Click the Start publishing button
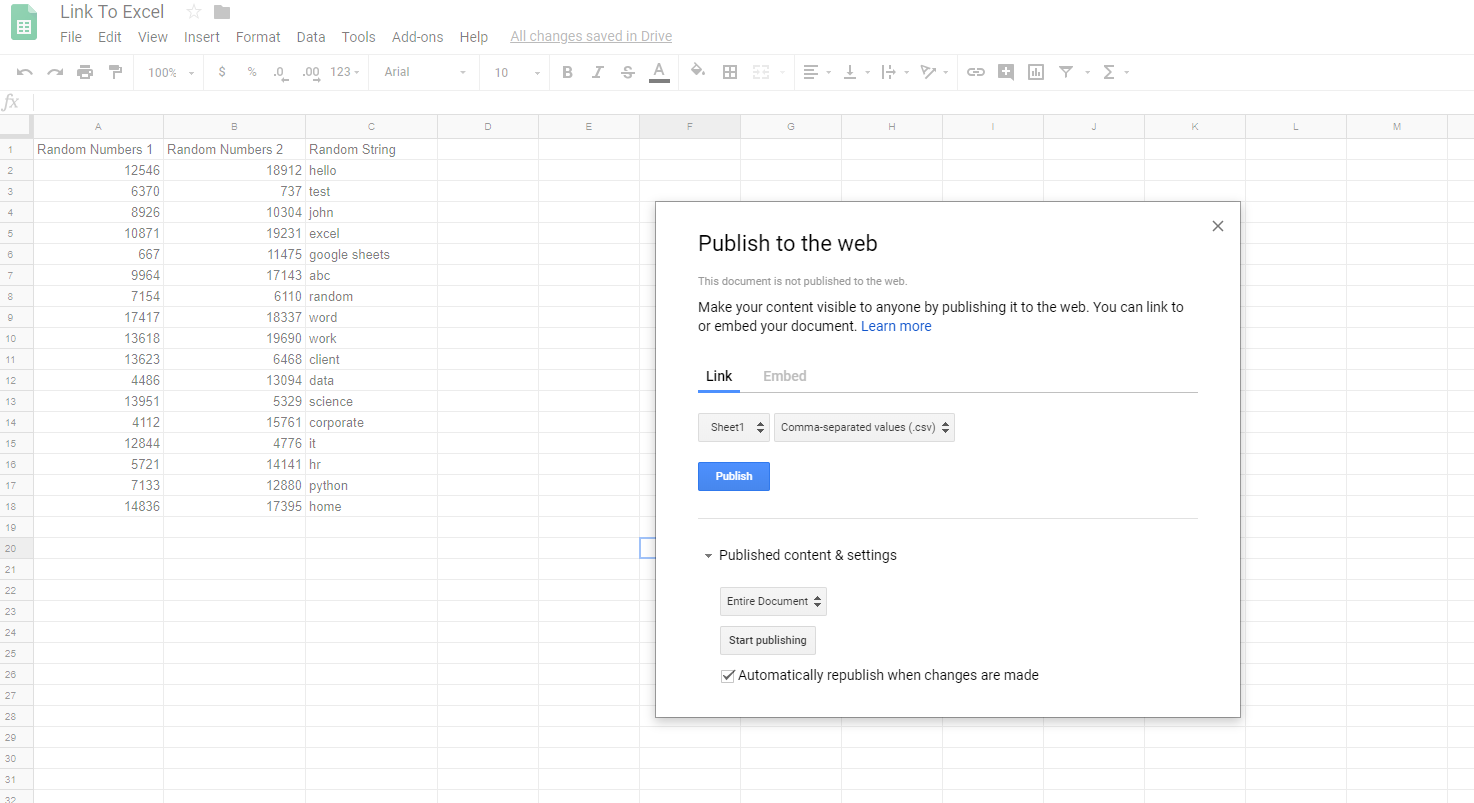This screenshot has height=803, width=1474. 768,640
